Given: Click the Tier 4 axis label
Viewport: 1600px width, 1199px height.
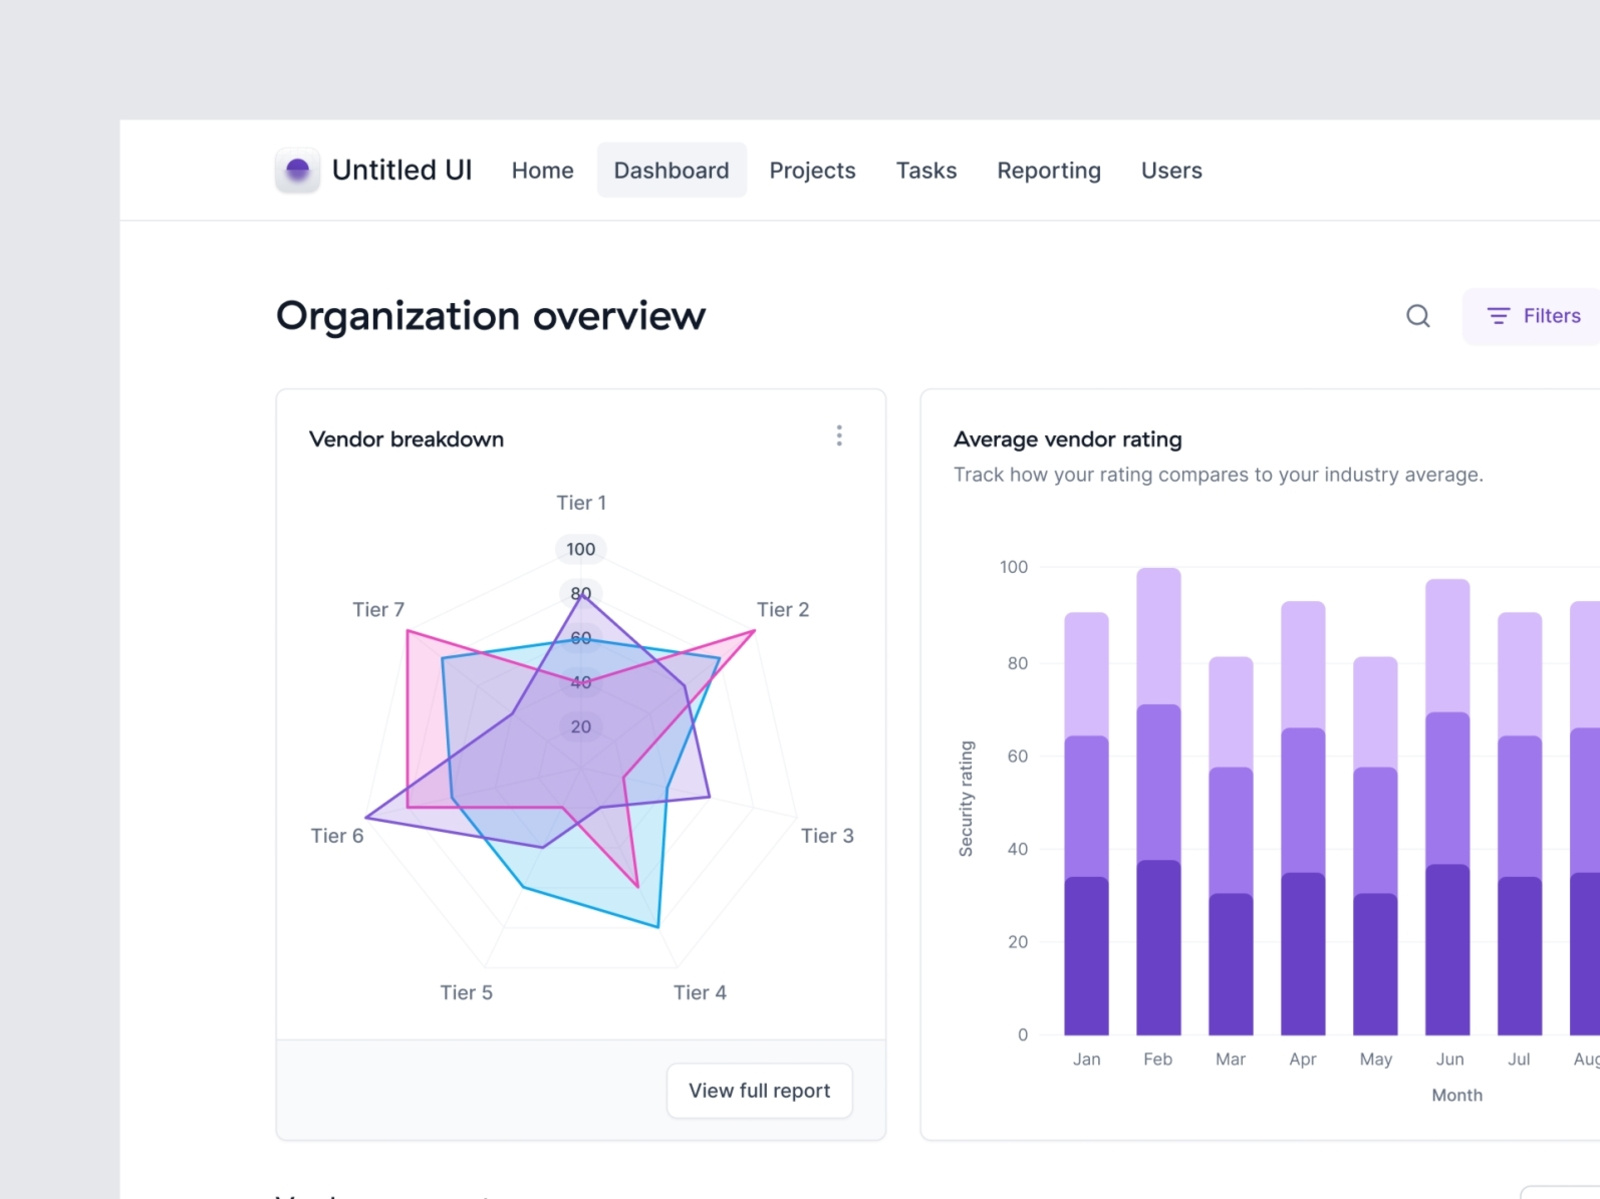Looking at the screenshot, I should pos(700,992).
